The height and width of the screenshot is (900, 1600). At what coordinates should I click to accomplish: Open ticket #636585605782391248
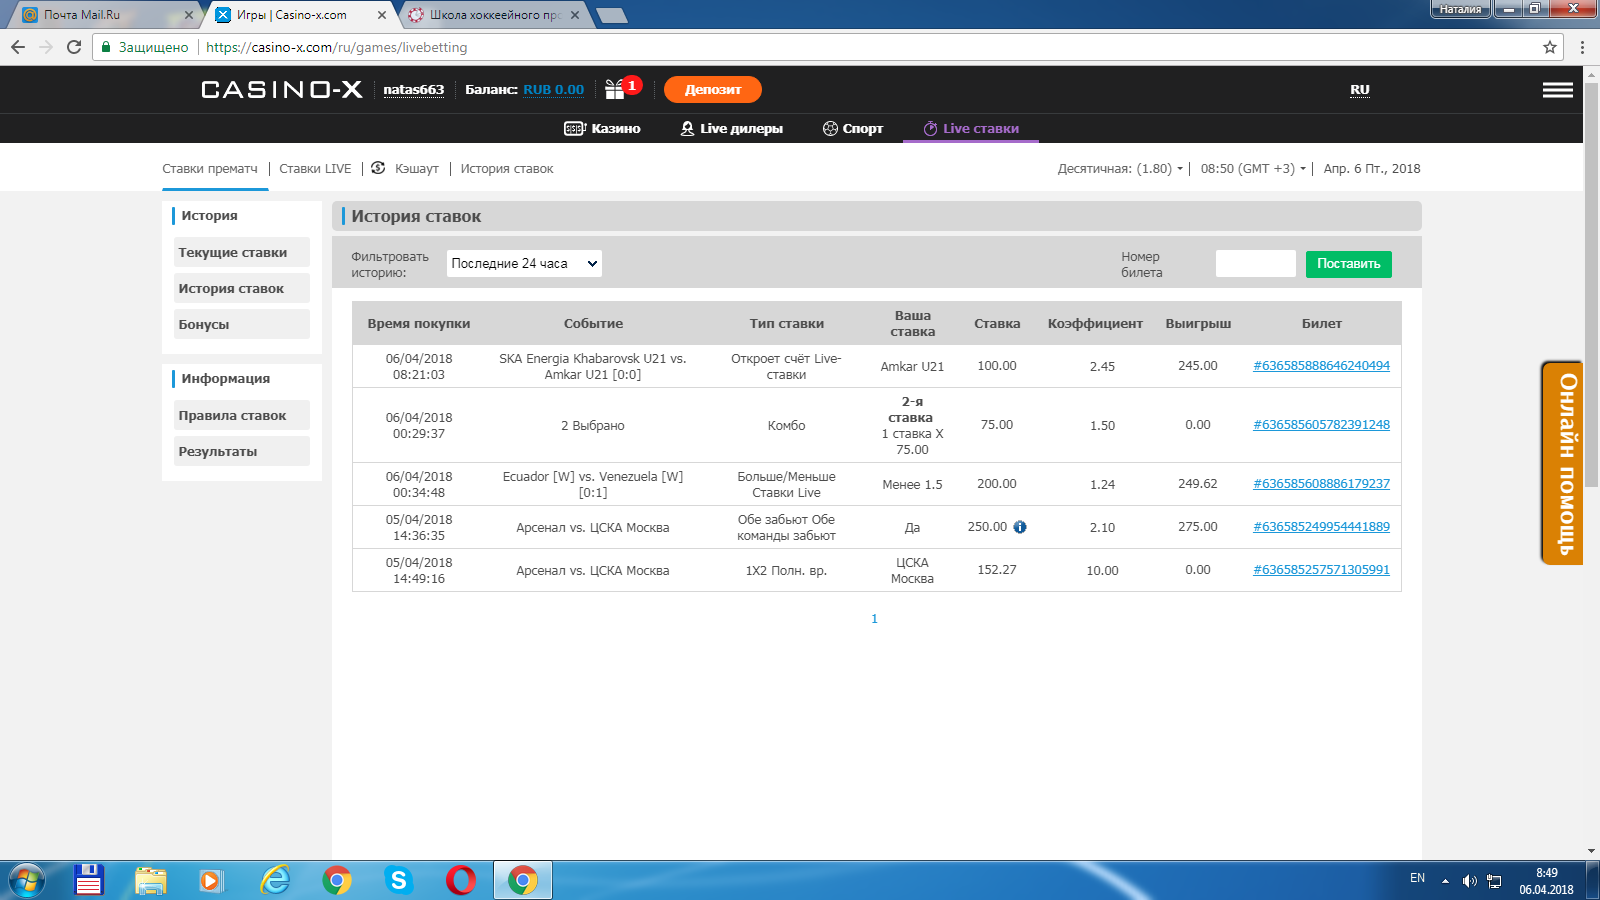point(1322,425)
